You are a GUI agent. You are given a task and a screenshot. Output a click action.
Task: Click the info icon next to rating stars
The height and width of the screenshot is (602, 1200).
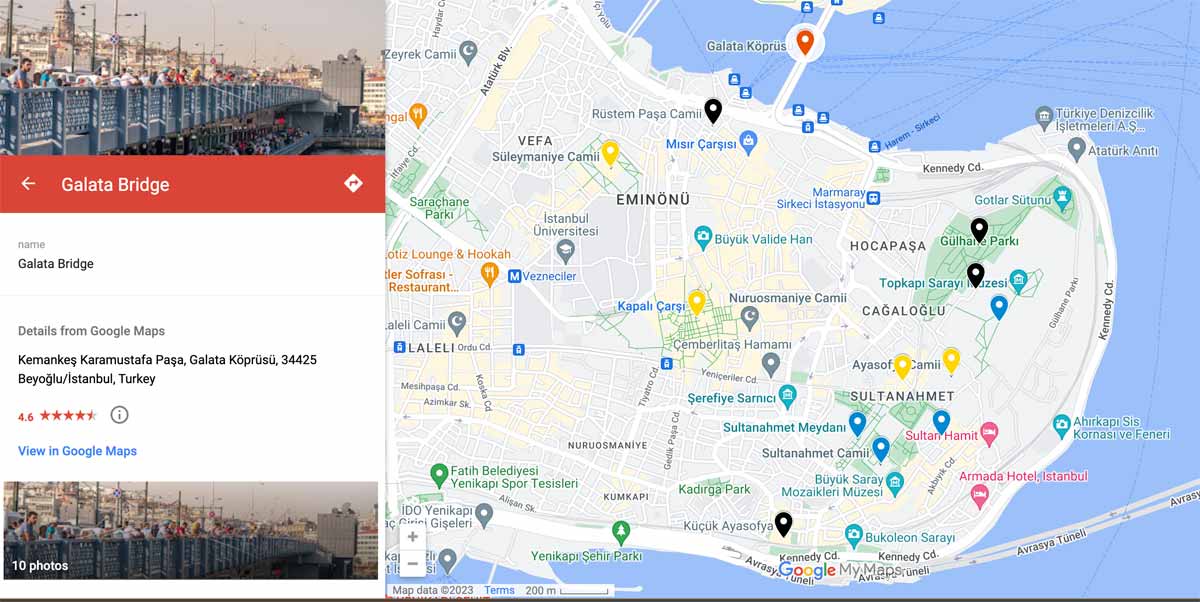(x=119, y=414)
